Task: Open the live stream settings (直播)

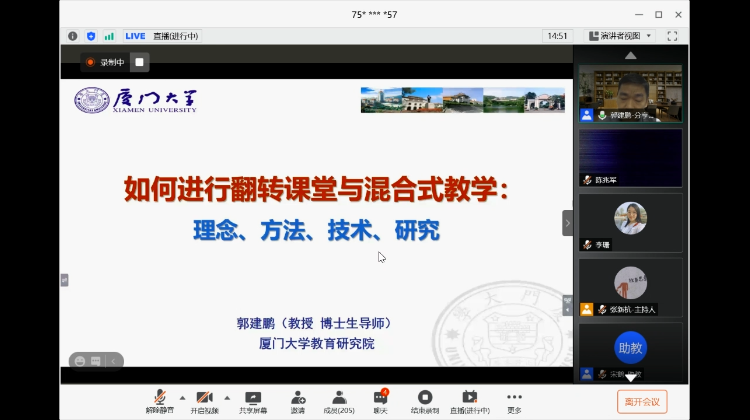Action: (x=469, y=398)
